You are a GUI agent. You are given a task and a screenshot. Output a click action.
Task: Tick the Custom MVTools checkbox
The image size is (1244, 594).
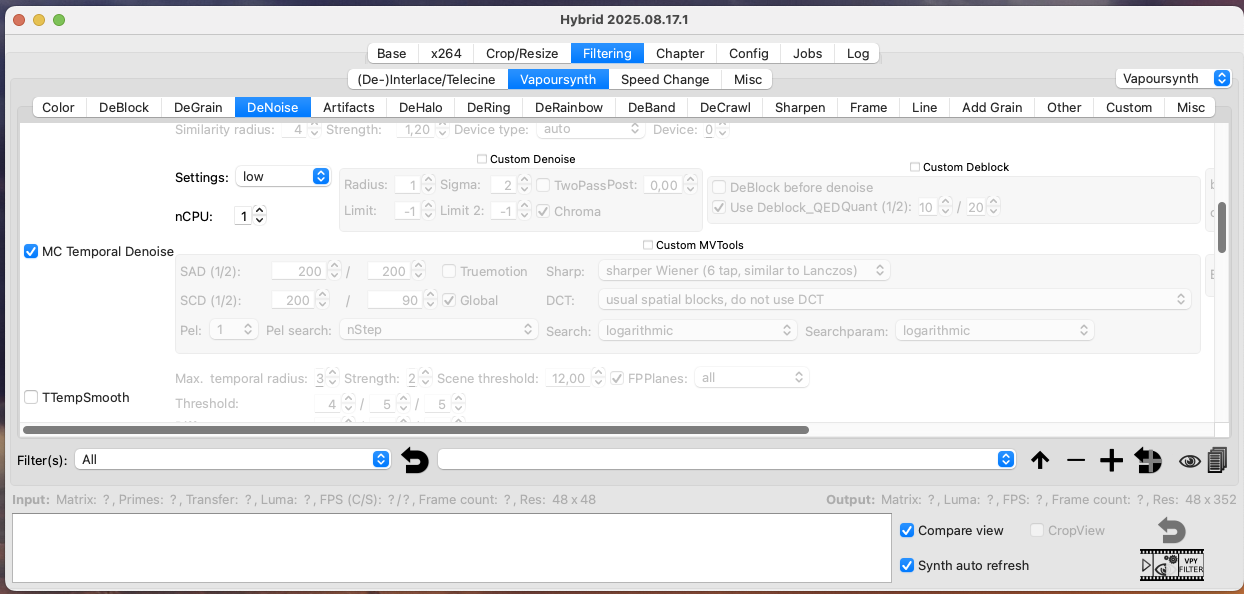648,245
